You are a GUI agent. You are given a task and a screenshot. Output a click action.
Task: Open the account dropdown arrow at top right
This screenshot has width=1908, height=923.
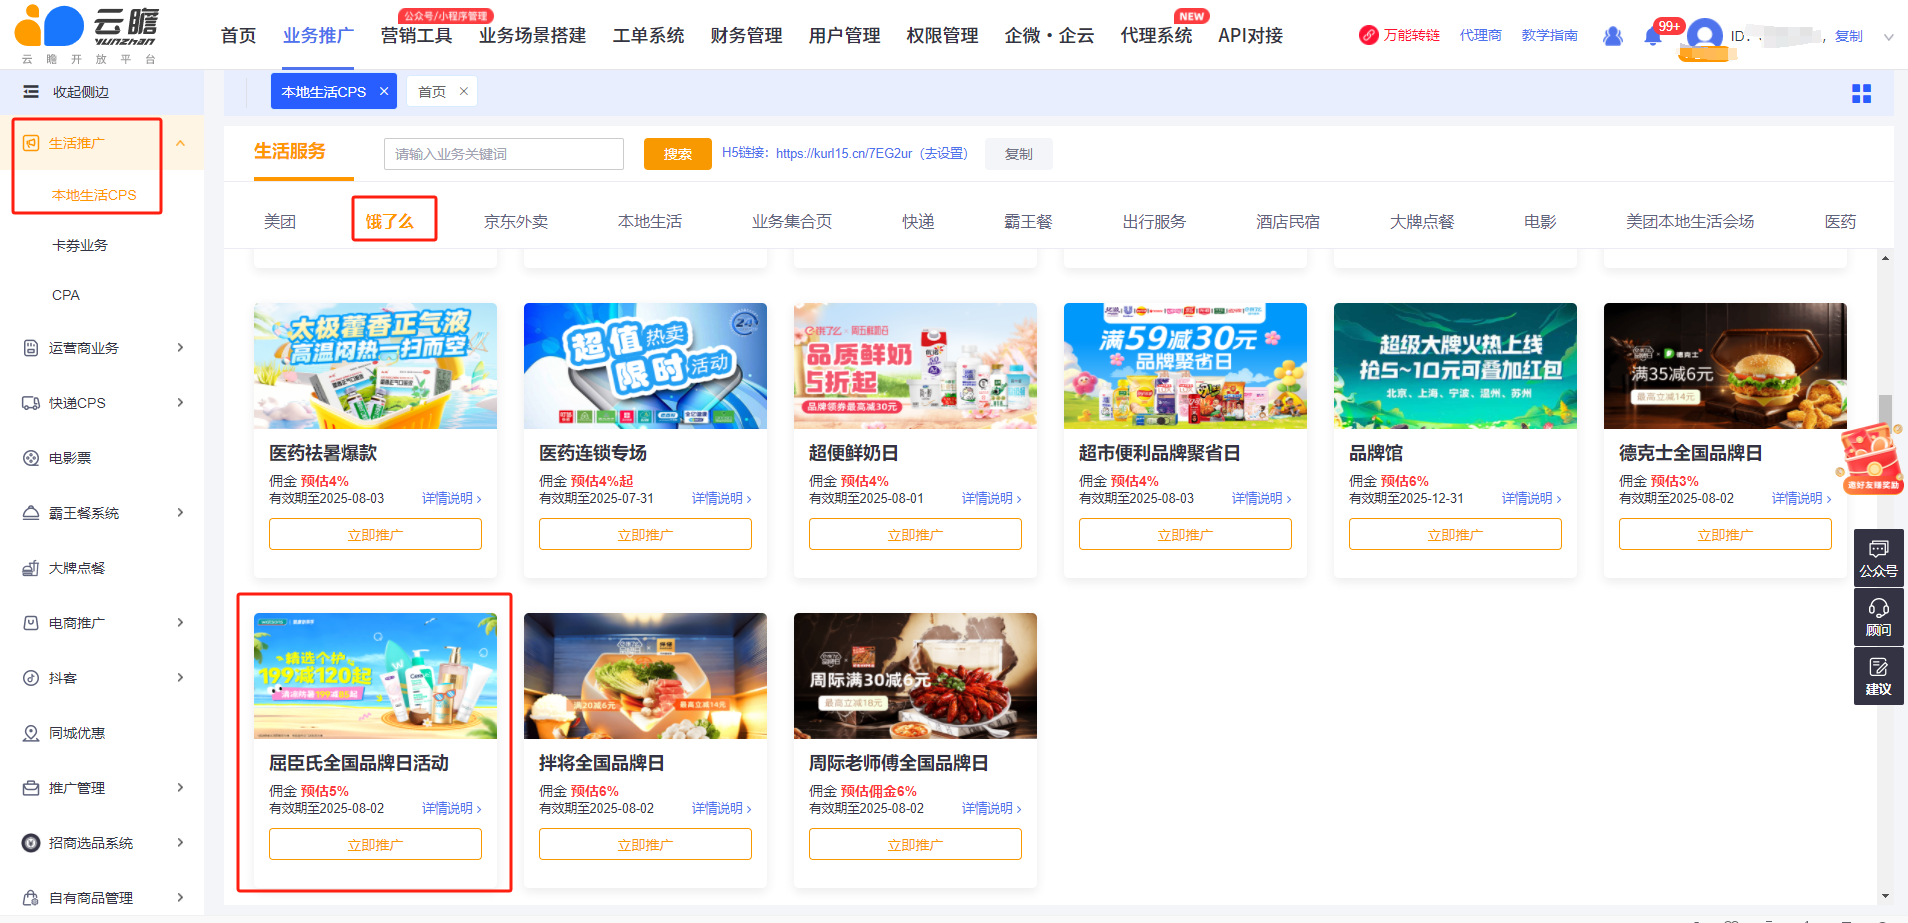pos(1888,37)
